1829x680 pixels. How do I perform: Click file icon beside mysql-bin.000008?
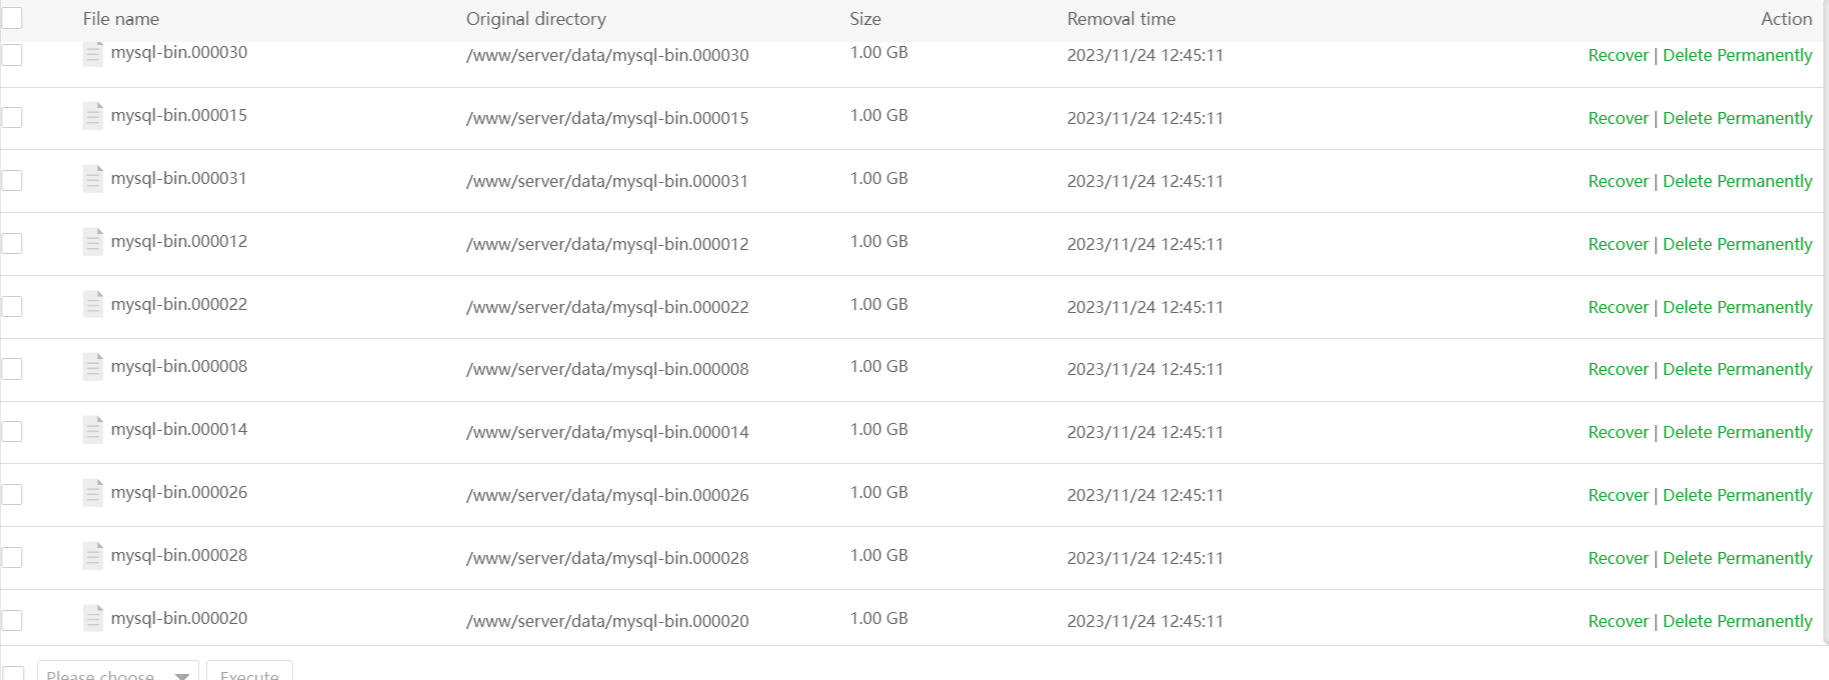pos(93,367)
